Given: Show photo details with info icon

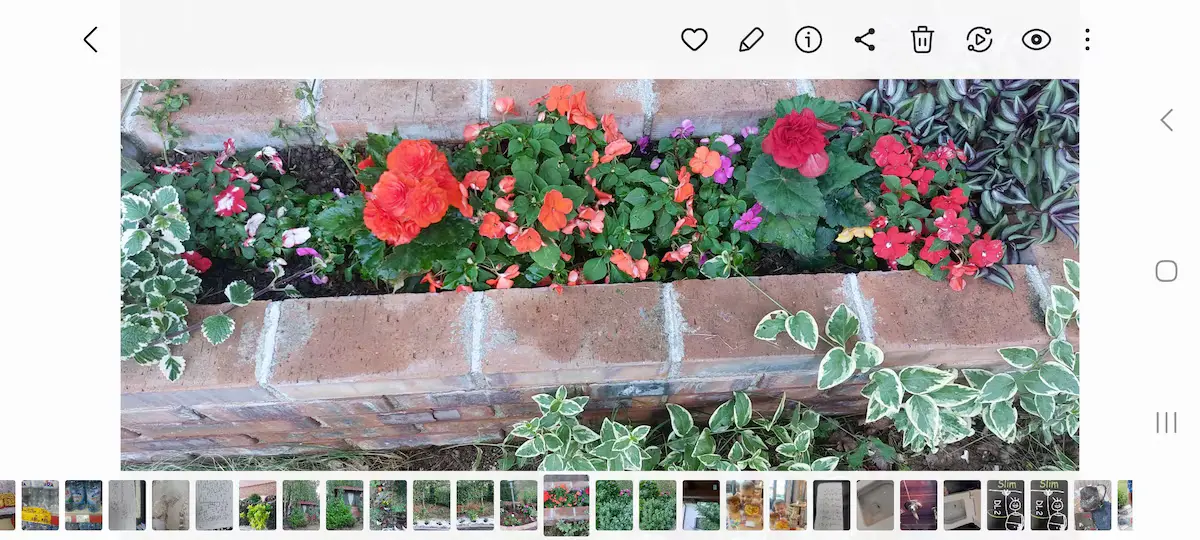Looking at the screenshot, I should pyautogui.click(x=808, y=40).
